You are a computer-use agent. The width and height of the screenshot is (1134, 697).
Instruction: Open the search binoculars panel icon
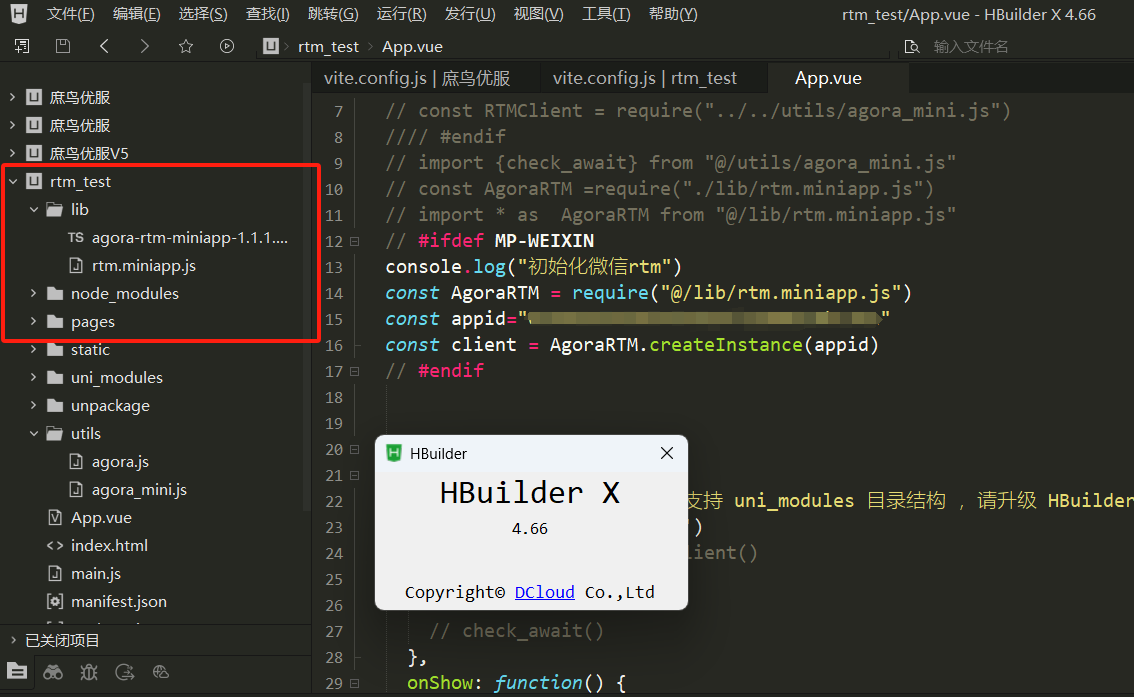[53, 672]
